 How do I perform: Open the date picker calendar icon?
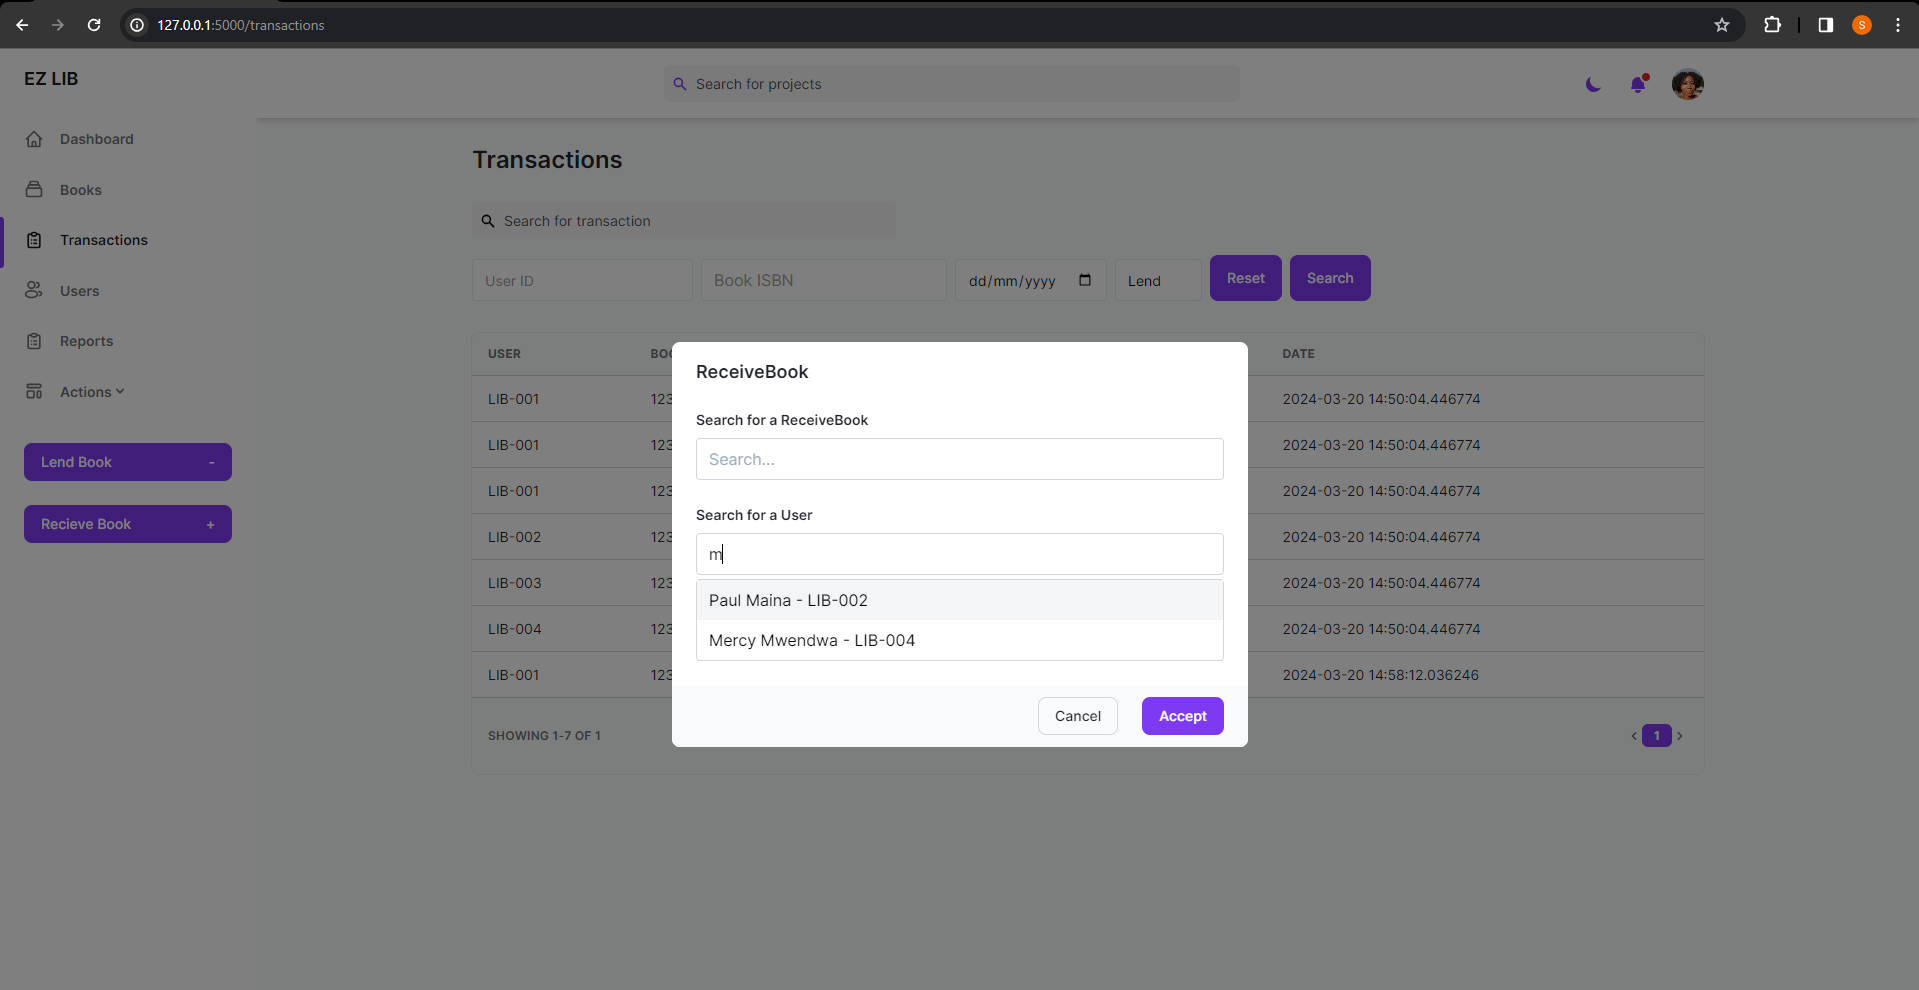click(1085, 280)
